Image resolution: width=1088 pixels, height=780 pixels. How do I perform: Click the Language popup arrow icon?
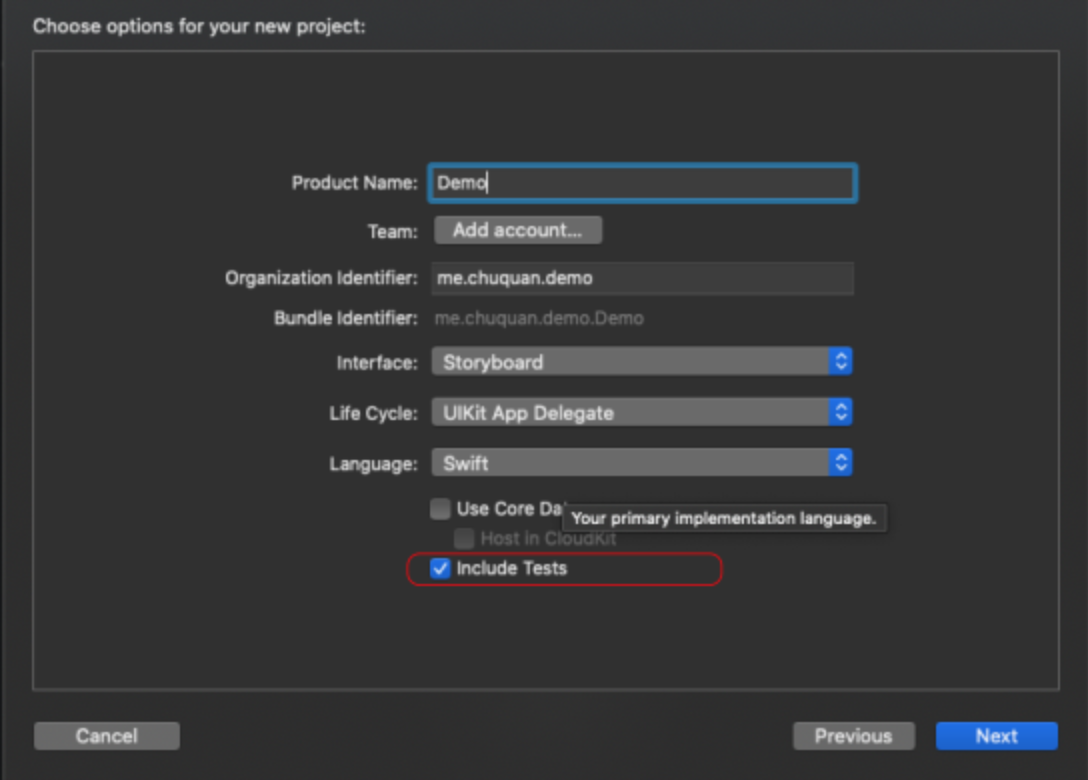tap(841, 463)
